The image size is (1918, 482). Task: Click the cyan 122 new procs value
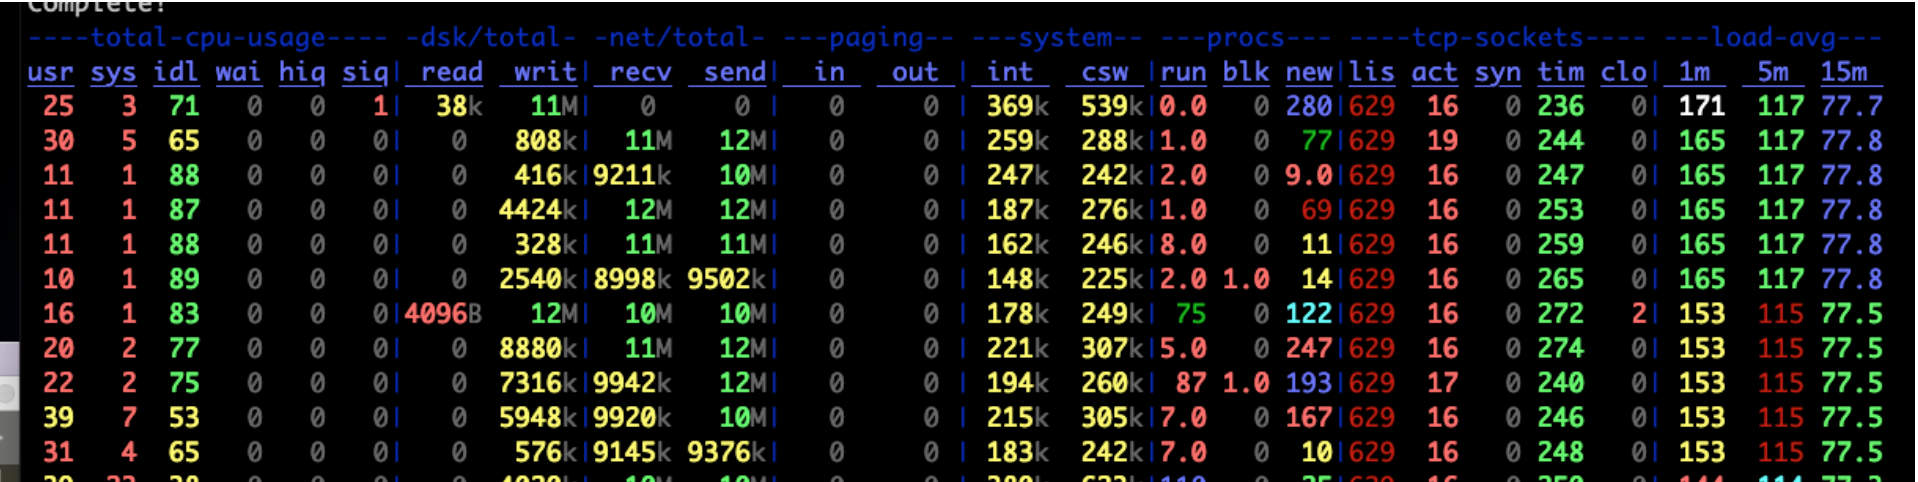coord(1309,314)
